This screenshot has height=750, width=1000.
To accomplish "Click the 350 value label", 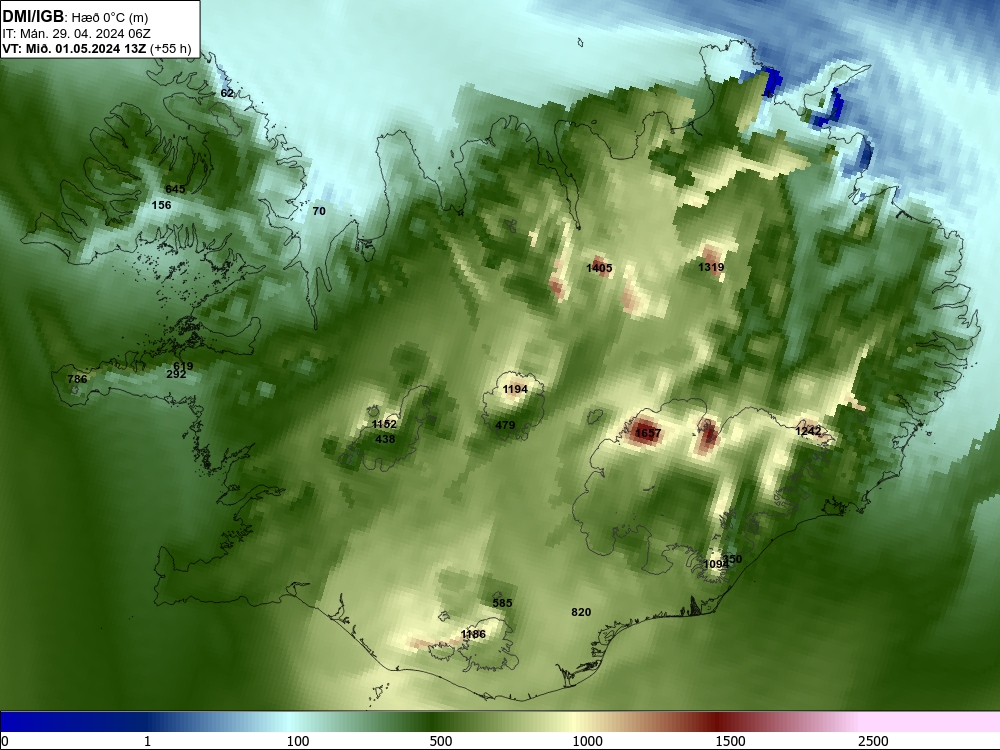I will (x=733, y=559).
